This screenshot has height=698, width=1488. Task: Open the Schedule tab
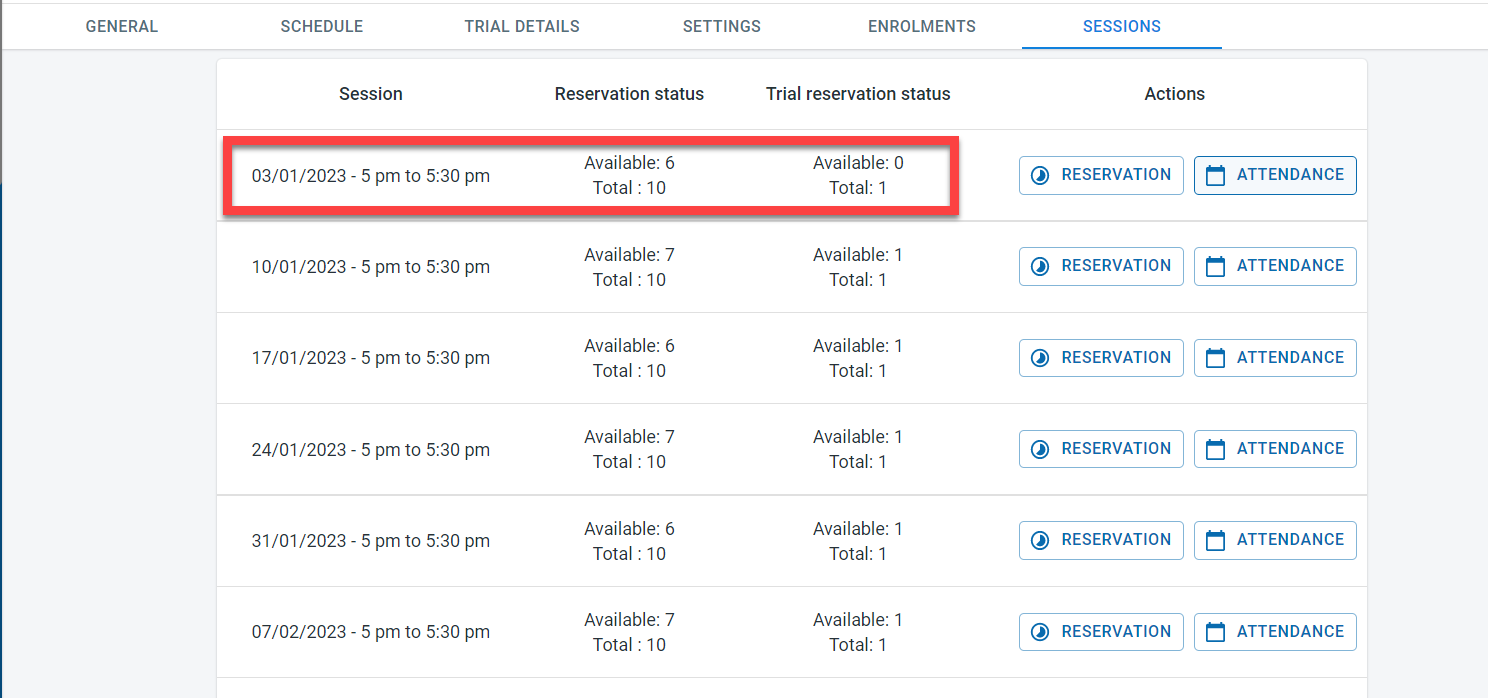click(x=321, y=27)
